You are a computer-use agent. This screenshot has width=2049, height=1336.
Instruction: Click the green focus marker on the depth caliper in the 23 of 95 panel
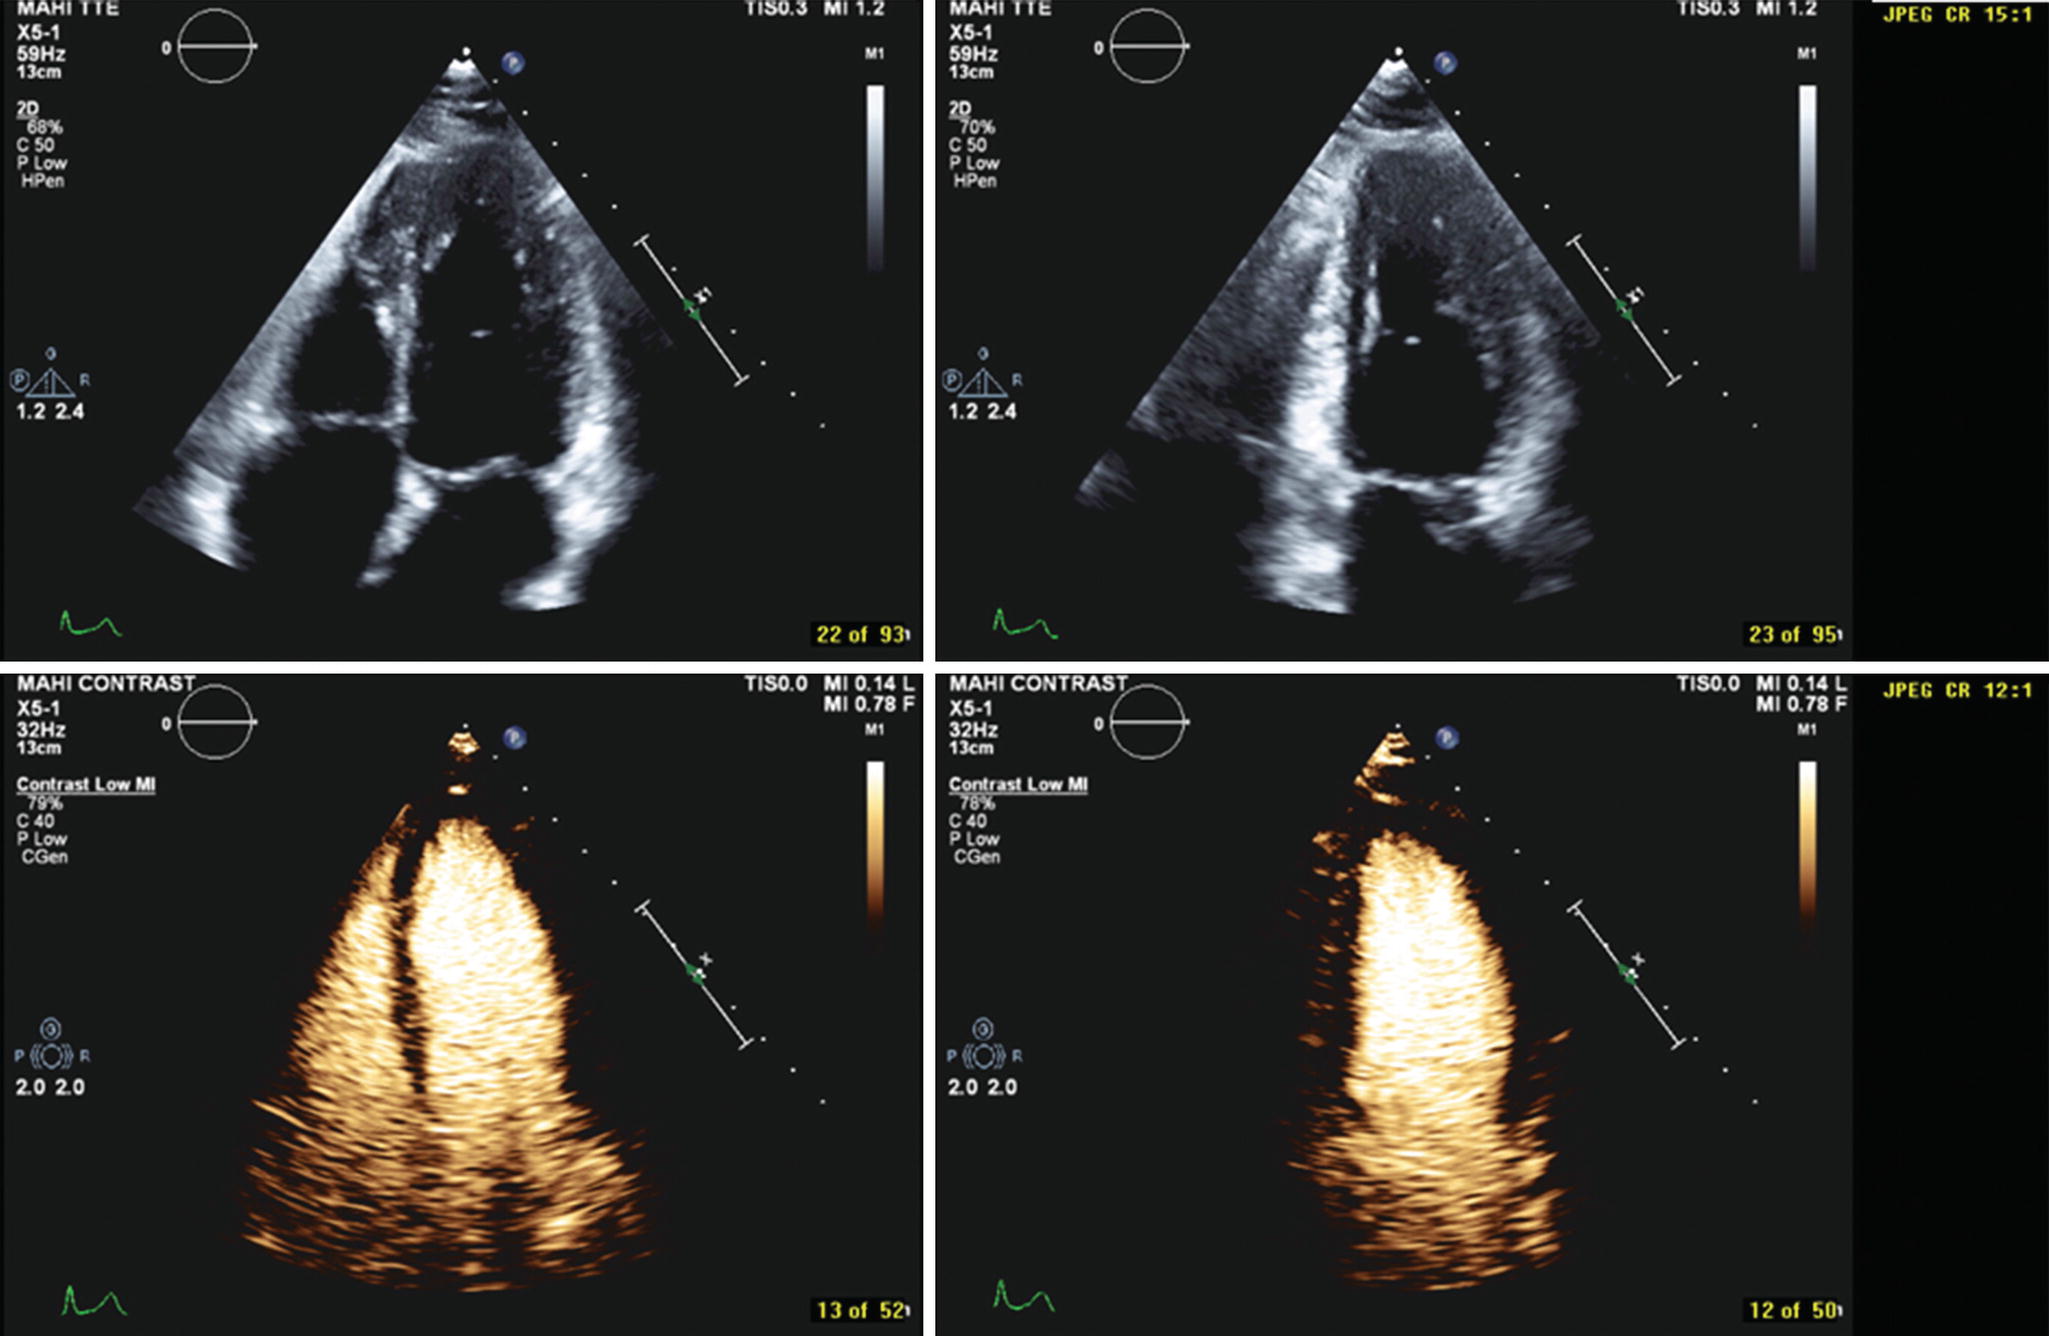pos(1624,308)
